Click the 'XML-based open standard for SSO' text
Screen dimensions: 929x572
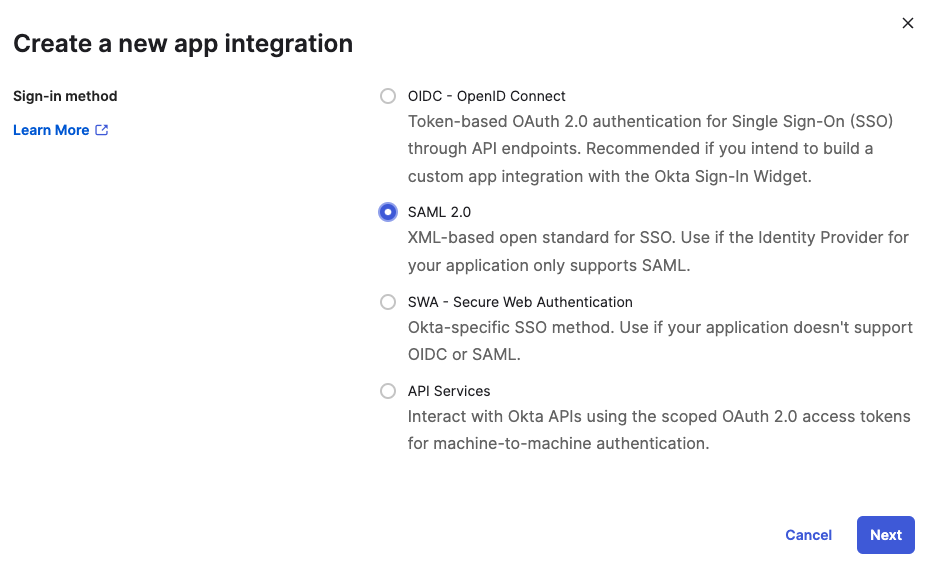tap(658, 238)
